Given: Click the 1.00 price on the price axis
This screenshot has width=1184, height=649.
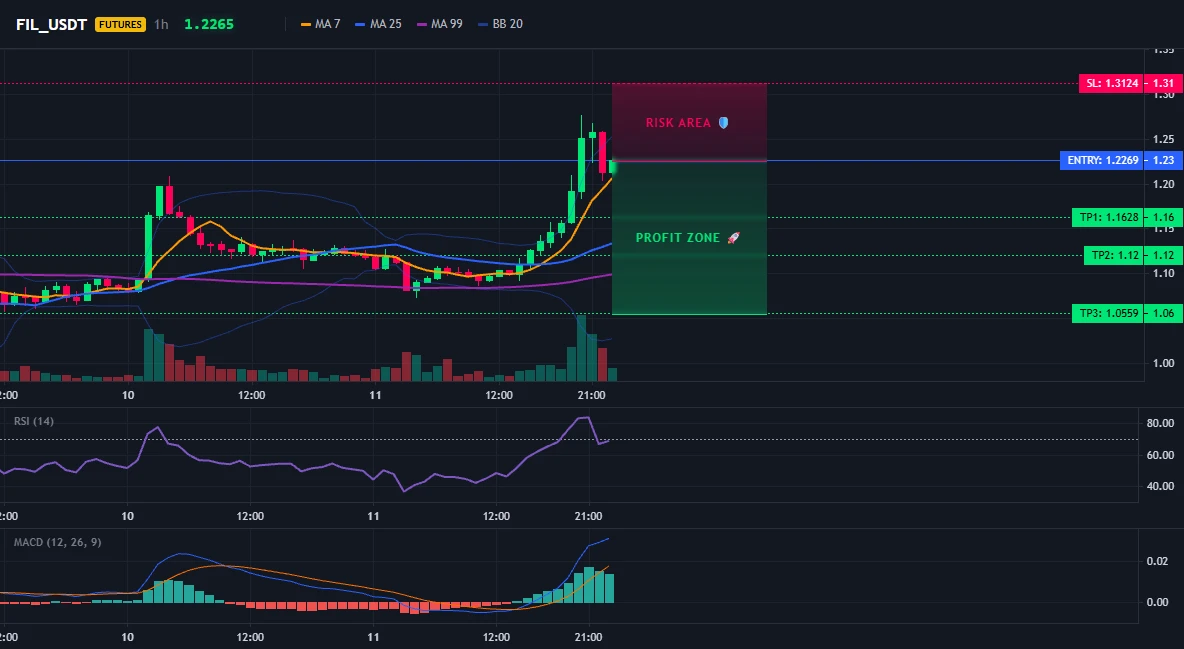Looking at the screenshot, I should pyautogui.click(x=1164, y=363).
